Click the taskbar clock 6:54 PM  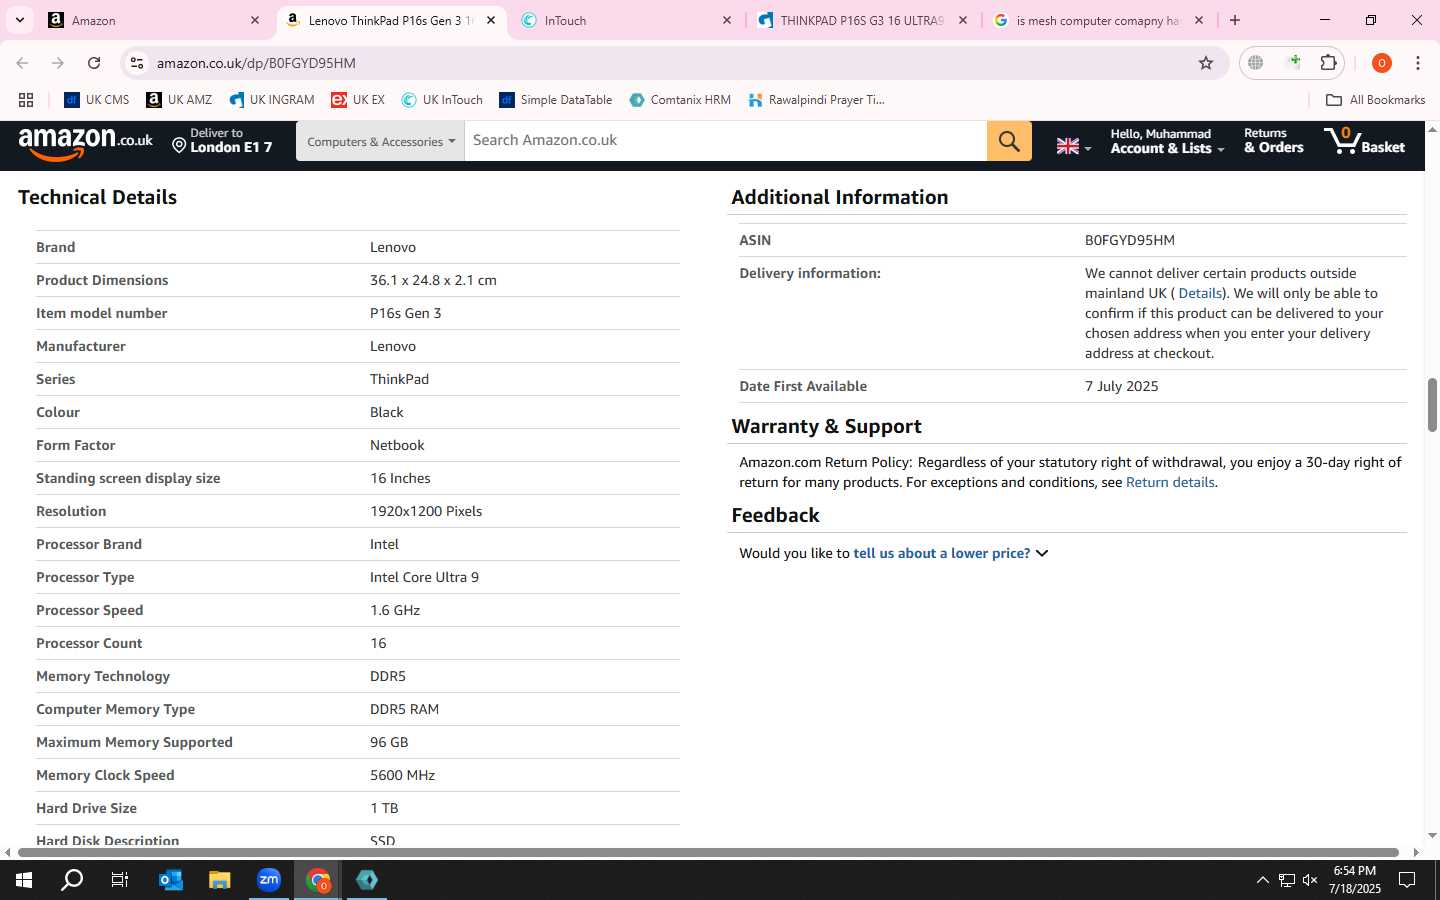1355,871
